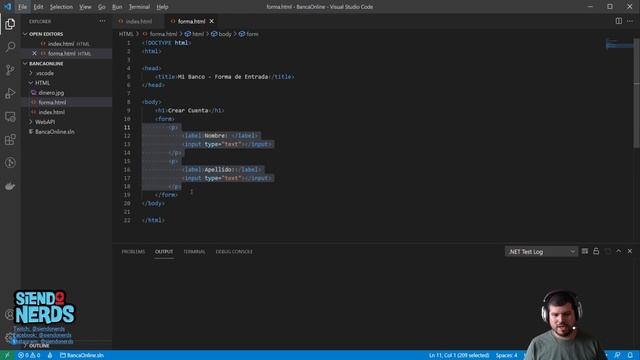The width and height of the screenshot is (640, 360).
Task: Close the bottom panel
Action: [x=630, y=251]
